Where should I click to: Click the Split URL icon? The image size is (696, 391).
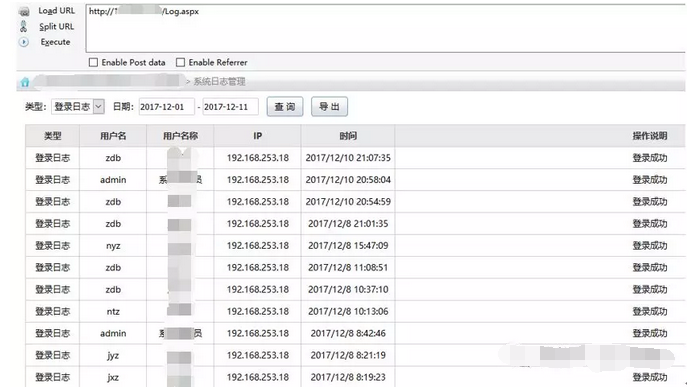pos(24,27)
